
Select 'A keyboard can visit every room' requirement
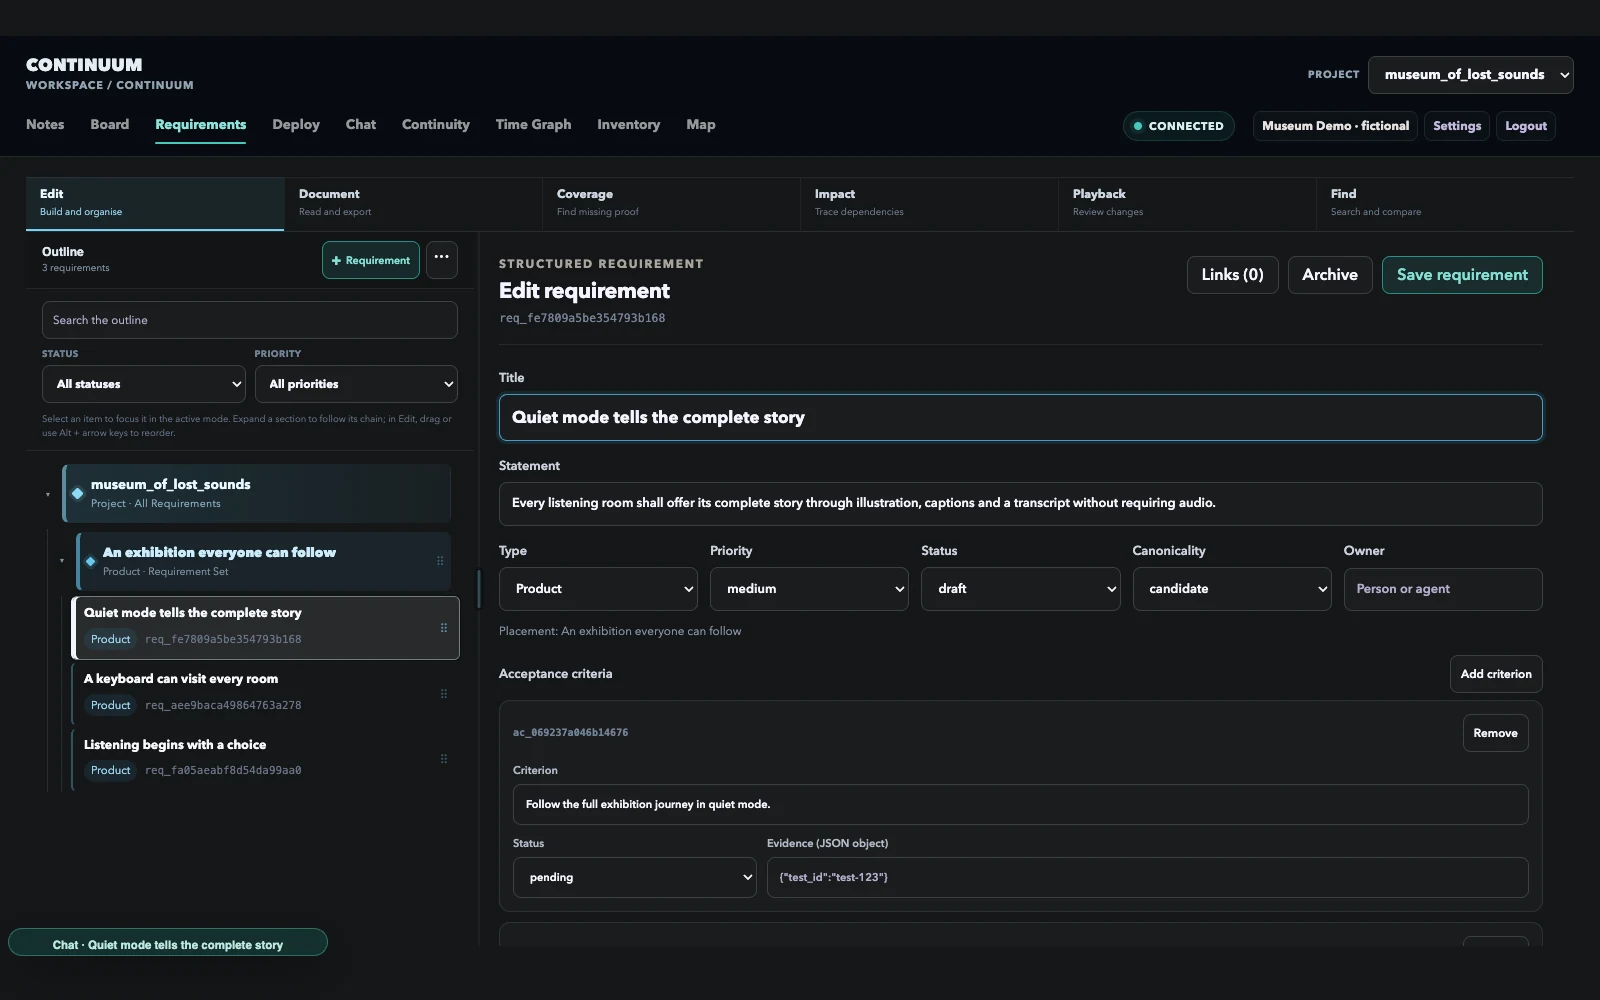[265, 692]
